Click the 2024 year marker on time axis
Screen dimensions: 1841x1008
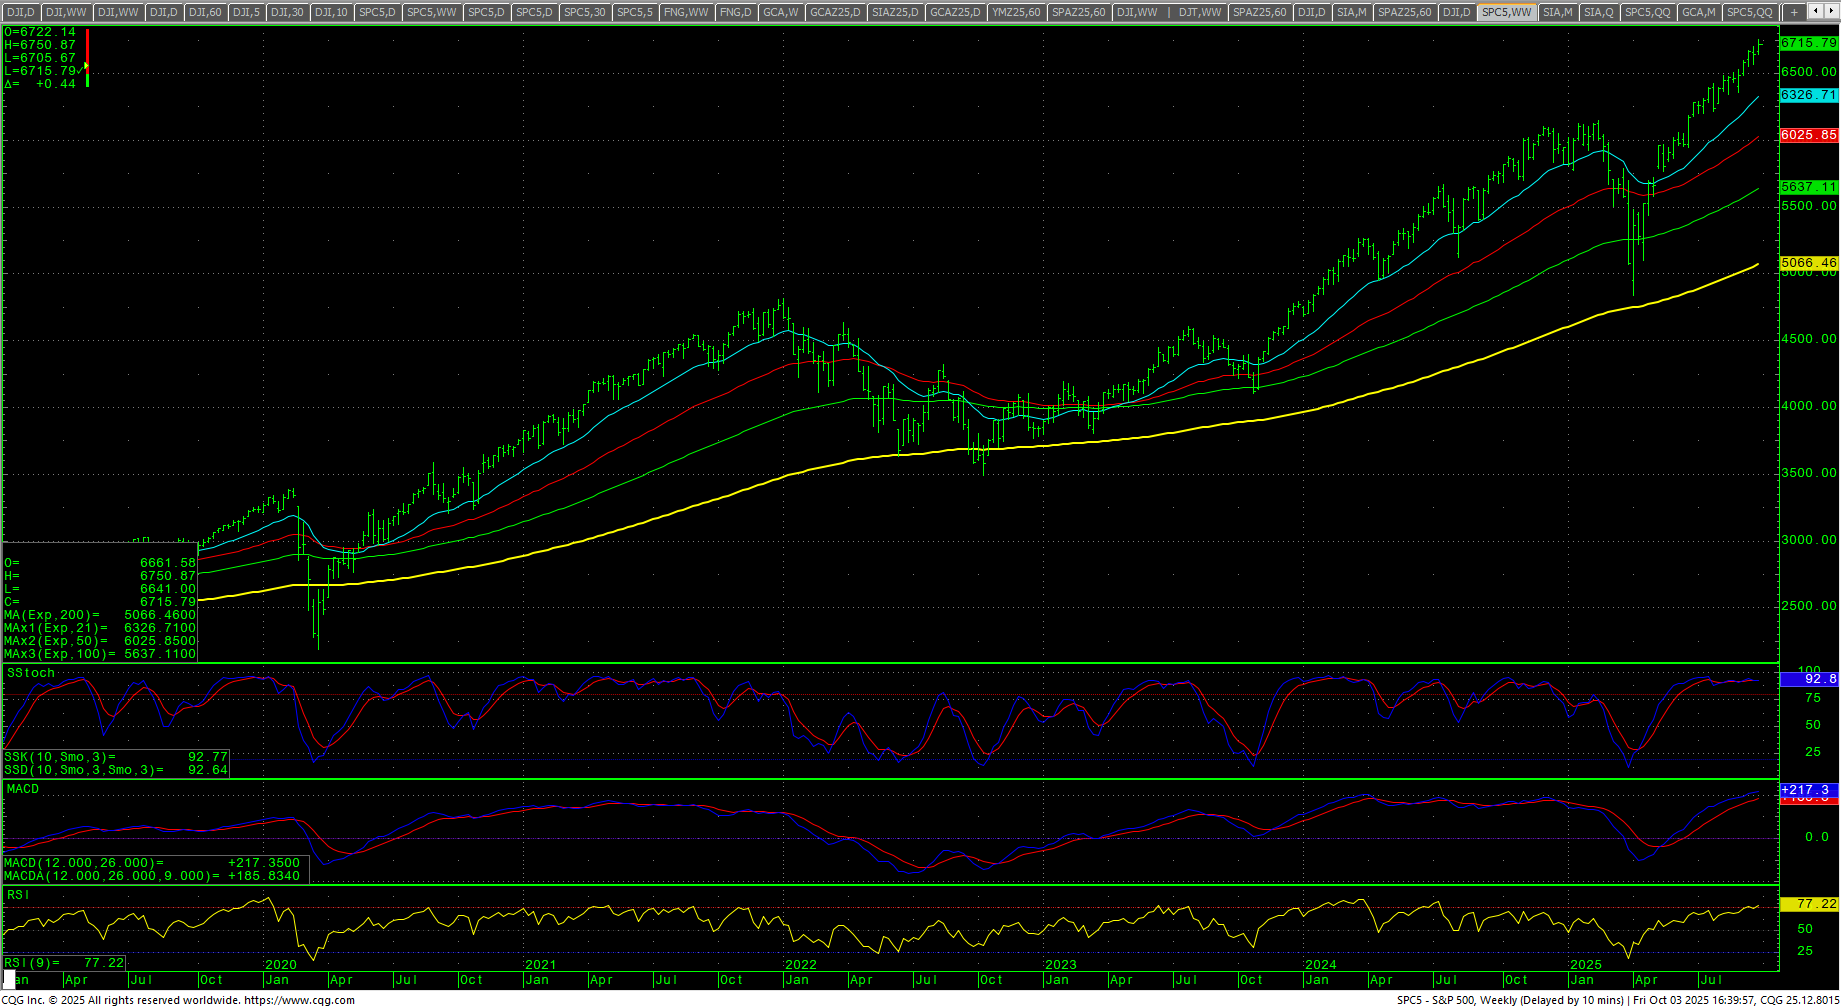tap(1320, 965)
